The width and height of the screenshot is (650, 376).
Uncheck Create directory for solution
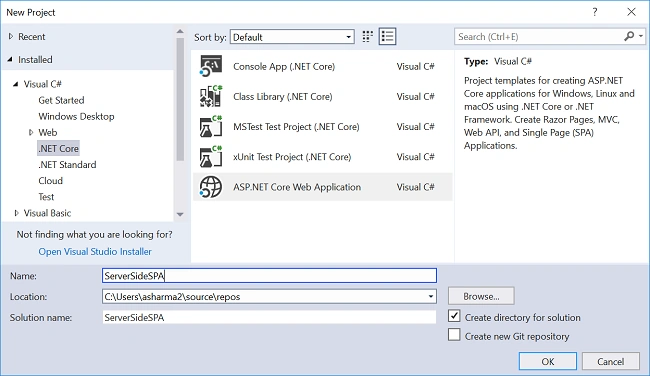point(454,316)
